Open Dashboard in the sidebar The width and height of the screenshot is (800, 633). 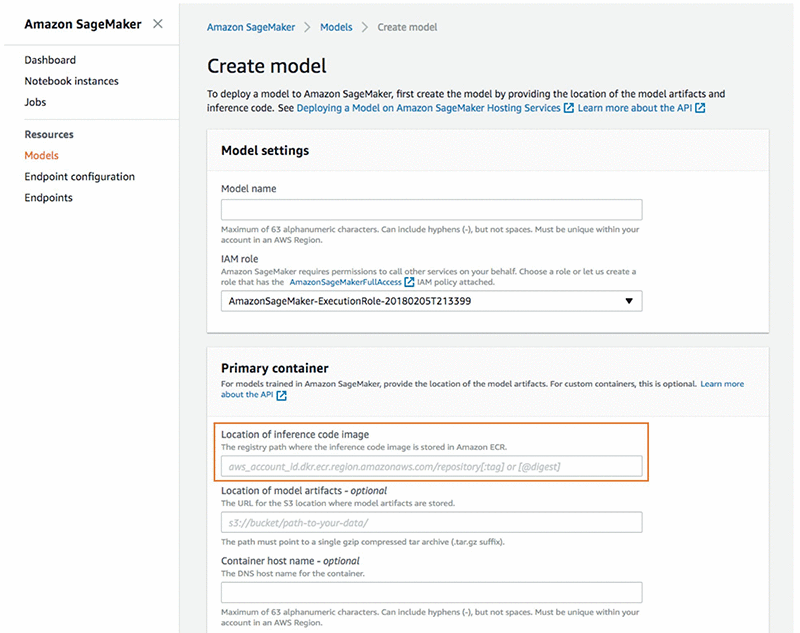(x=50, y=60)
